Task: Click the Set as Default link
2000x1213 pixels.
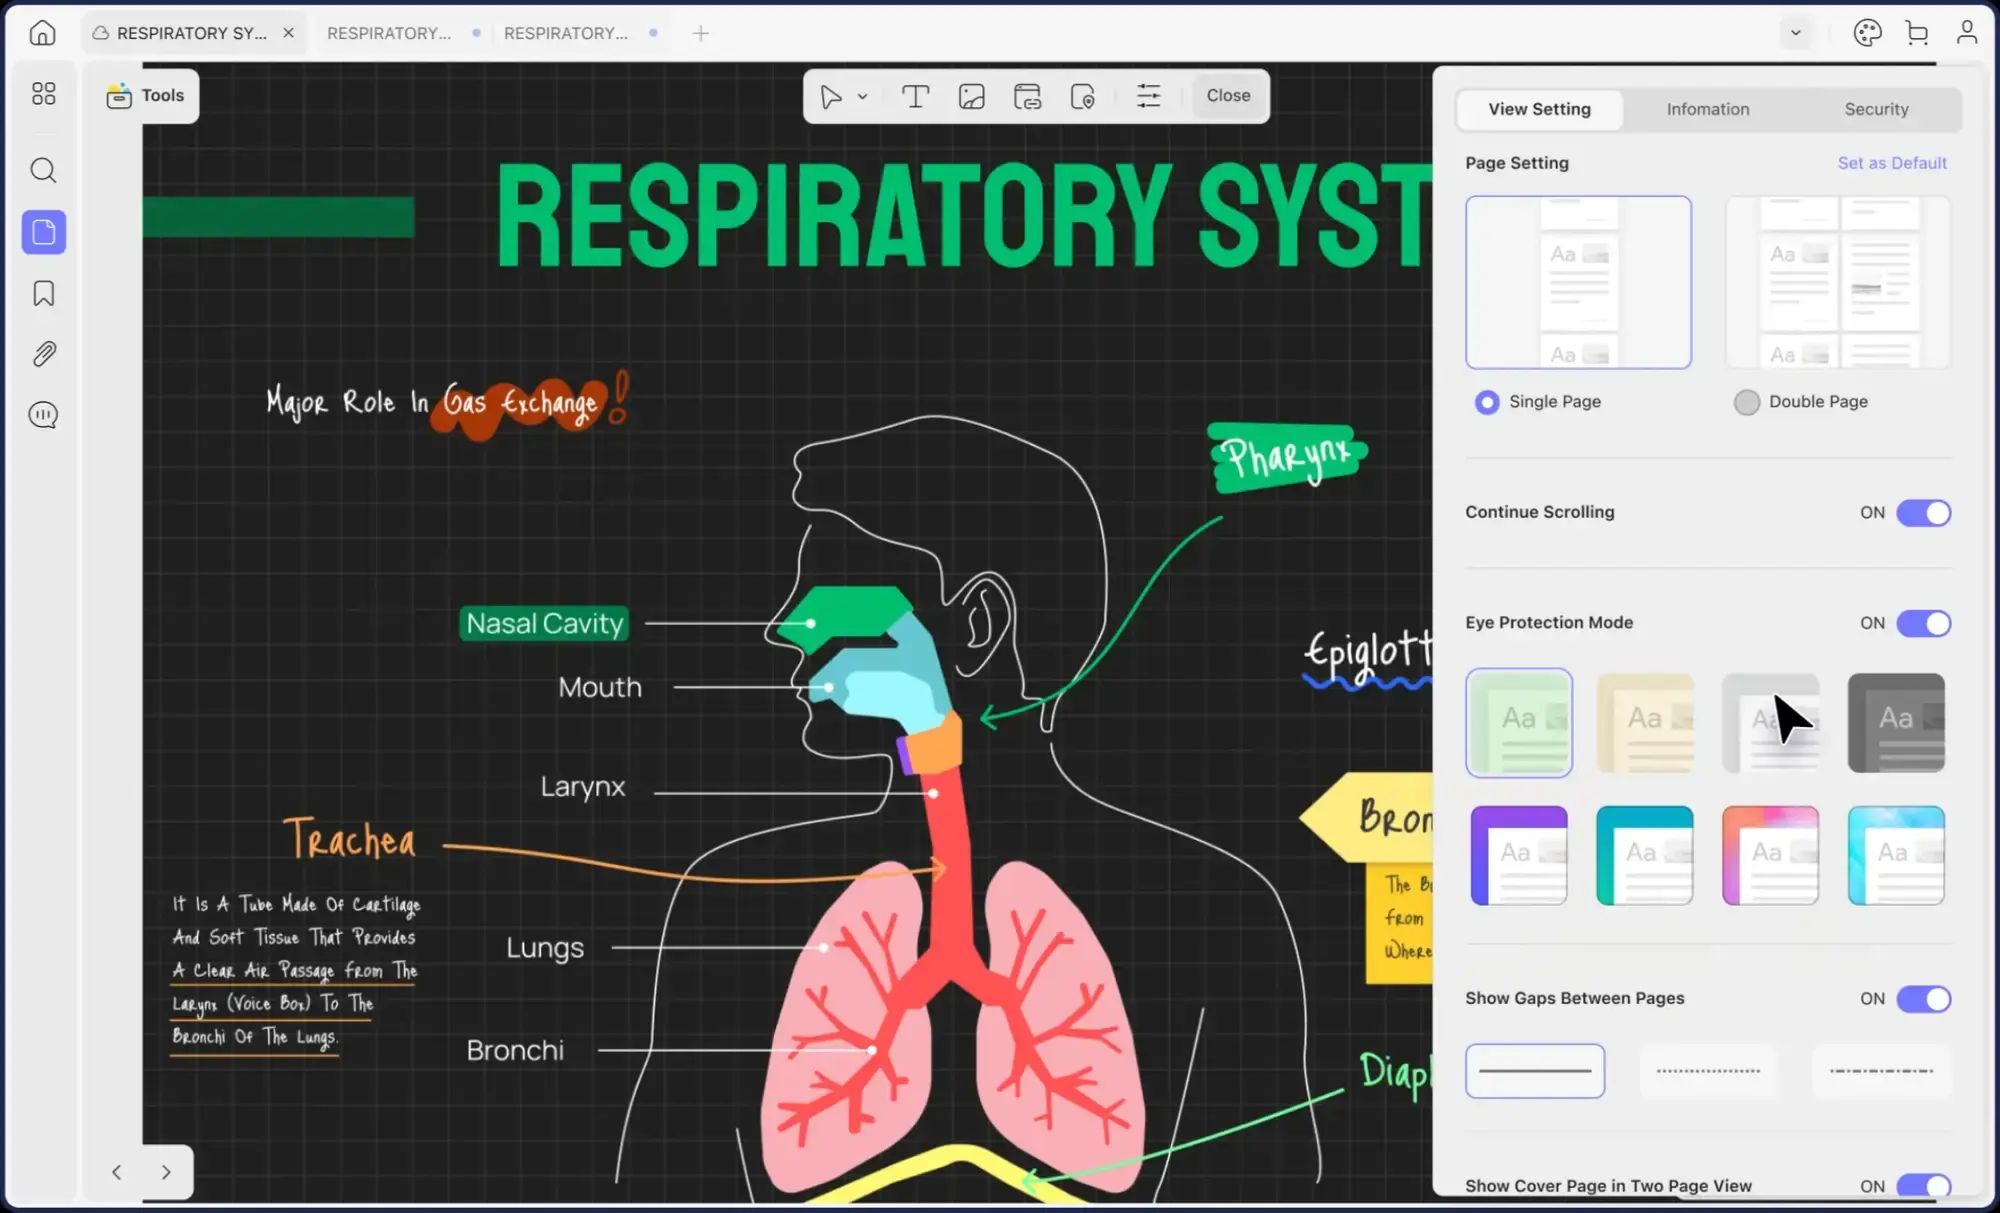Action: pos(1891,163)
